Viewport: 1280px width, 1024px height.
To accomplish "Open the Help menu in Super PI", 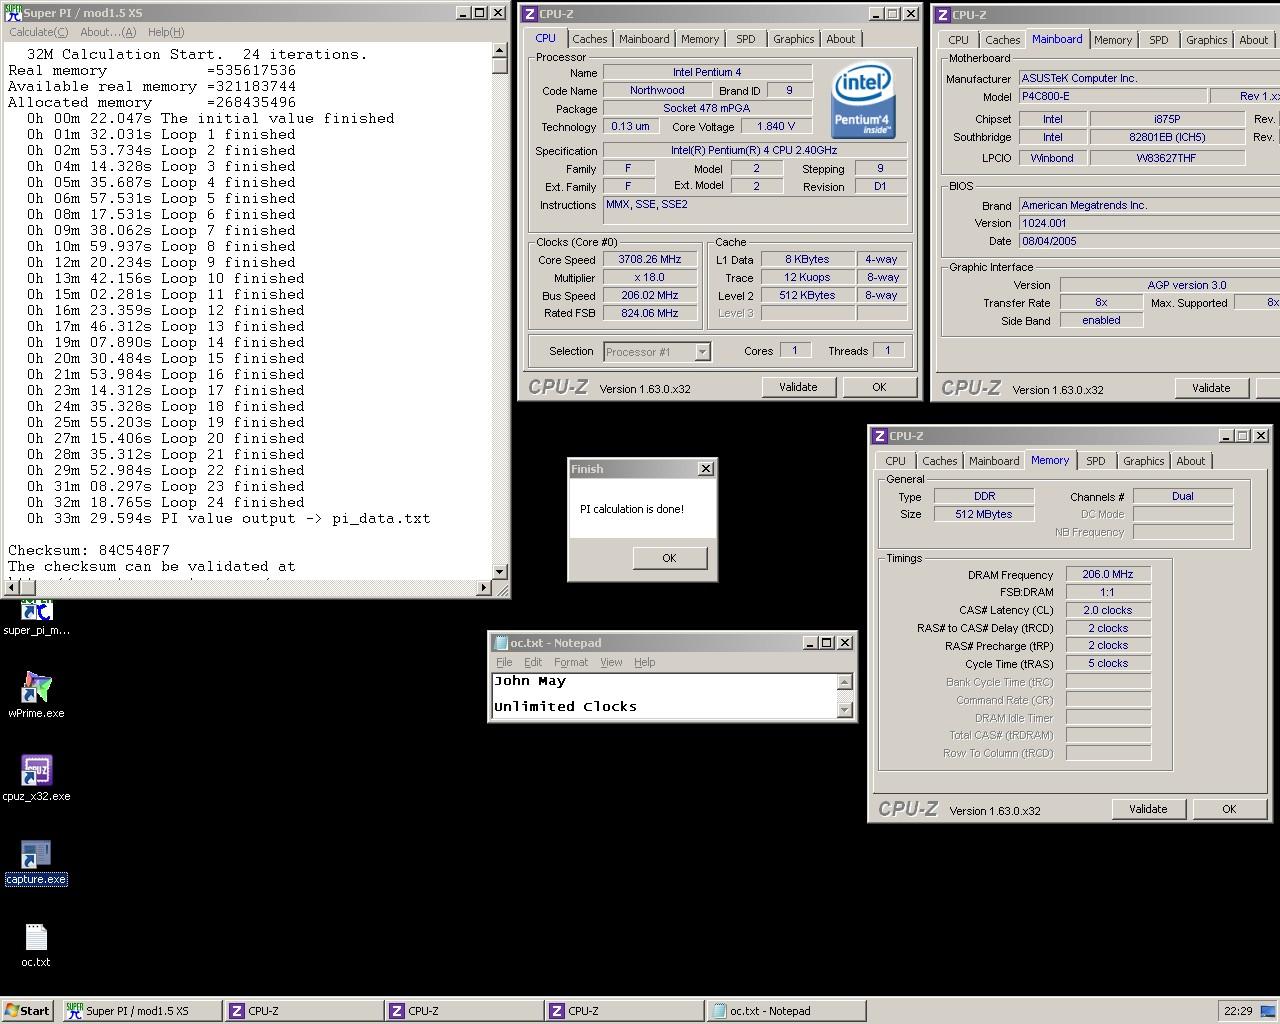I will [166, 32].
